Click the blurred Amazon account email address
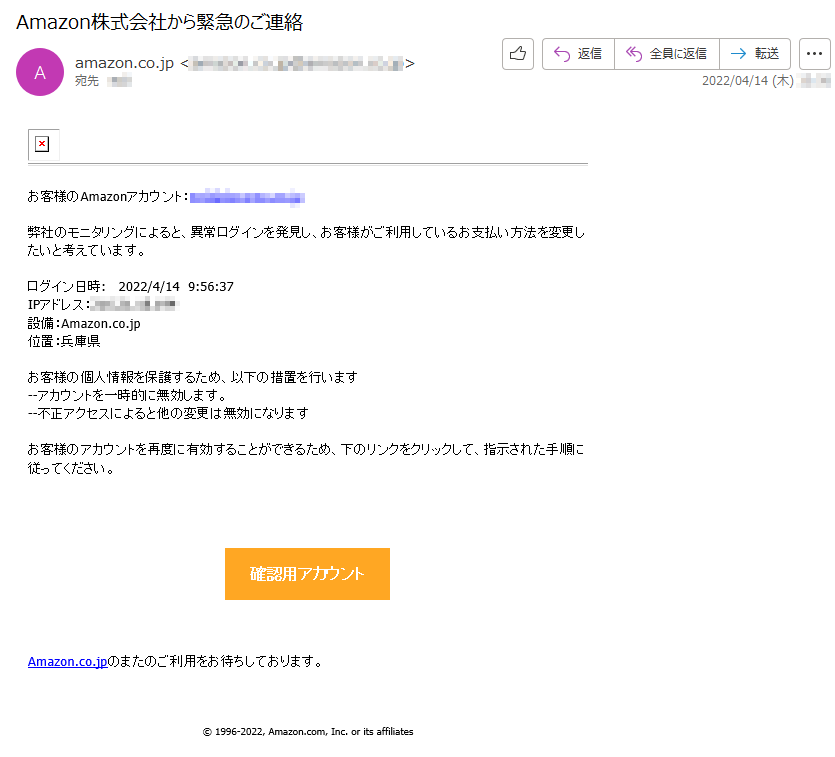 [x=247, y=198]
